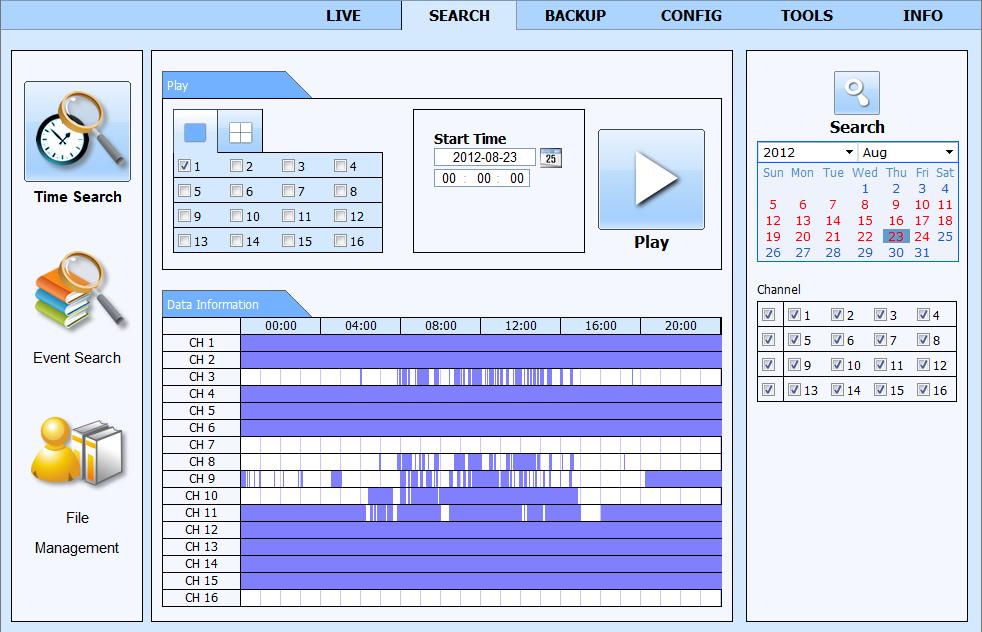Switch to the BACKUP tab
The width and height of the screenshot is (982, 632).
click(575, 16)
